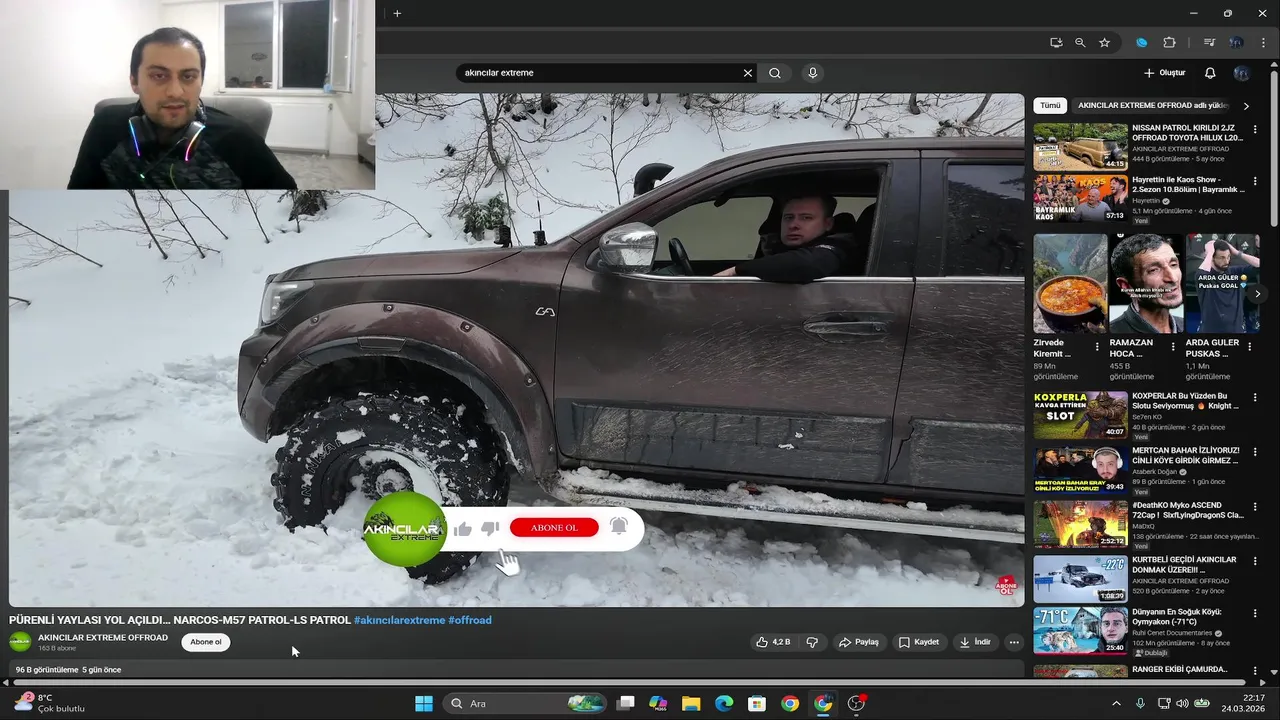The image size is (1280, 720).
Task: Bookmark this page with the star icon
Action: tap(1104, 43)
